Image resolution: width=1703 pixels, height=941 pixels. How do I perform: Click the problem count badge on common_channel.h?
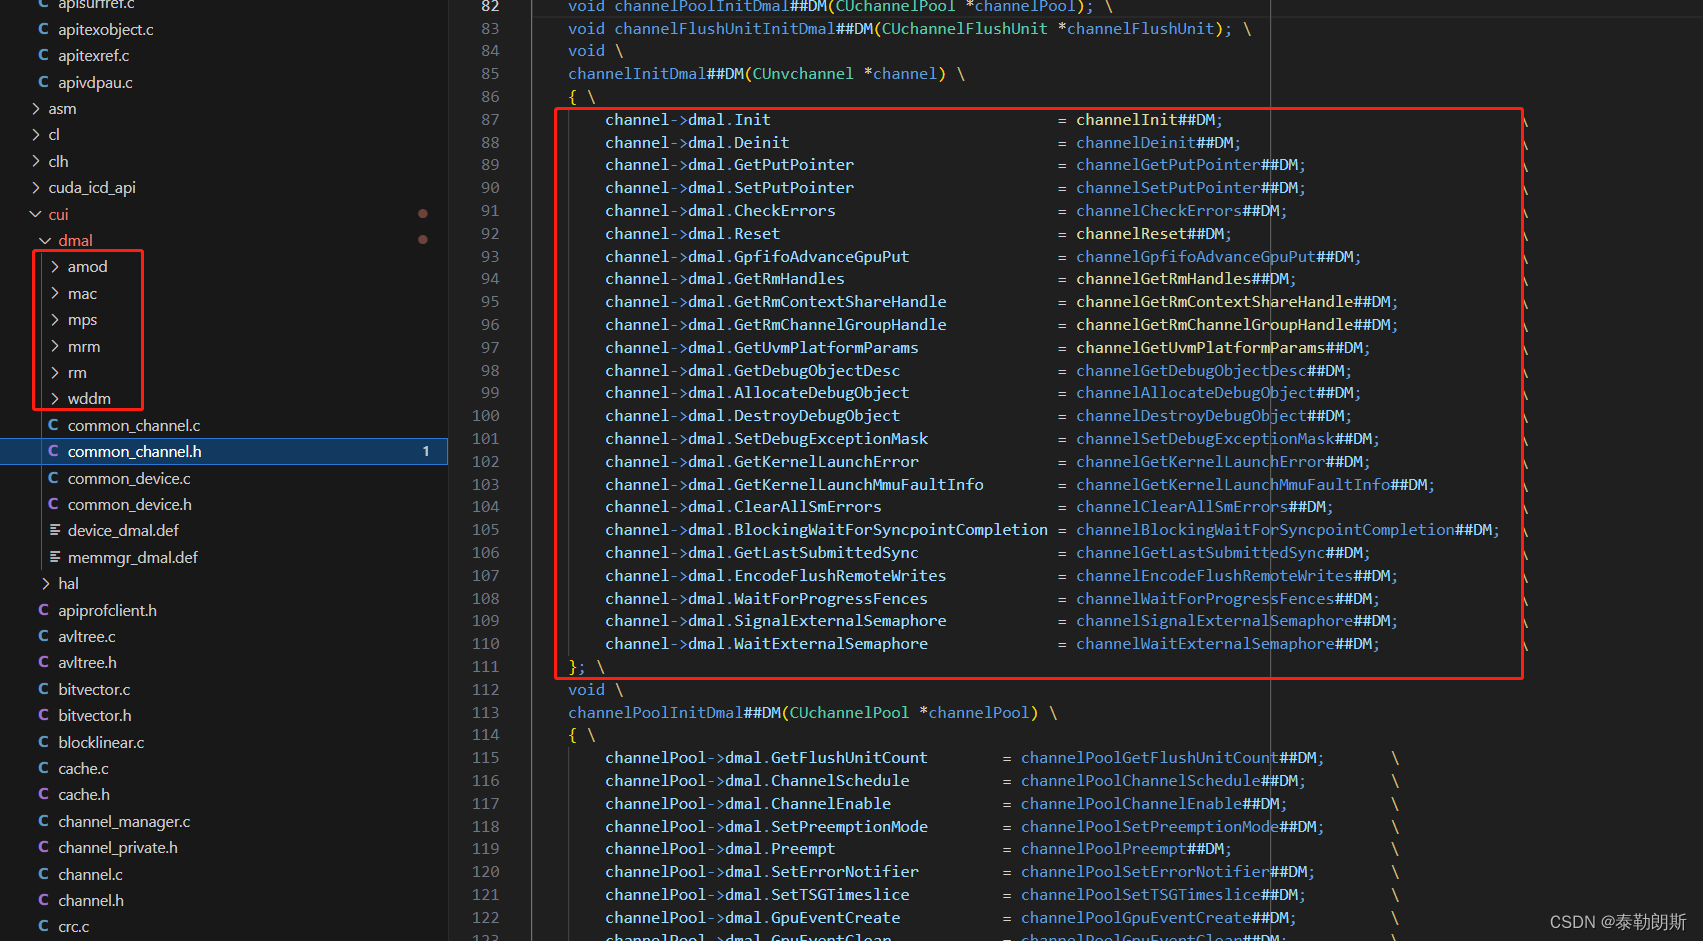tap(426, 451)
